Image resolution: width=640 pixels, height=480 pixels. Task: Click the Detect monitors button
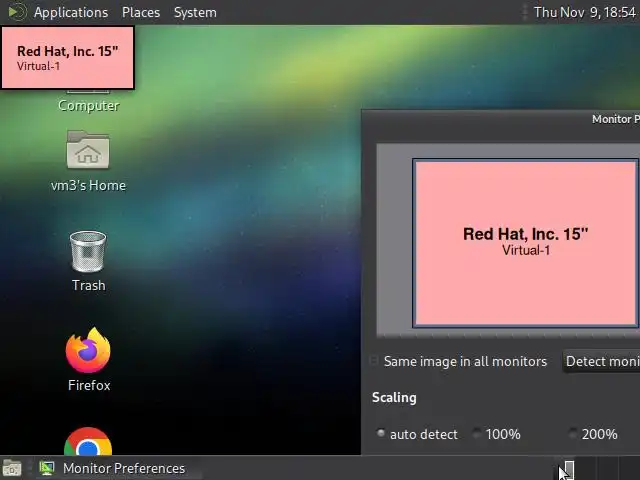coord(601,361)
